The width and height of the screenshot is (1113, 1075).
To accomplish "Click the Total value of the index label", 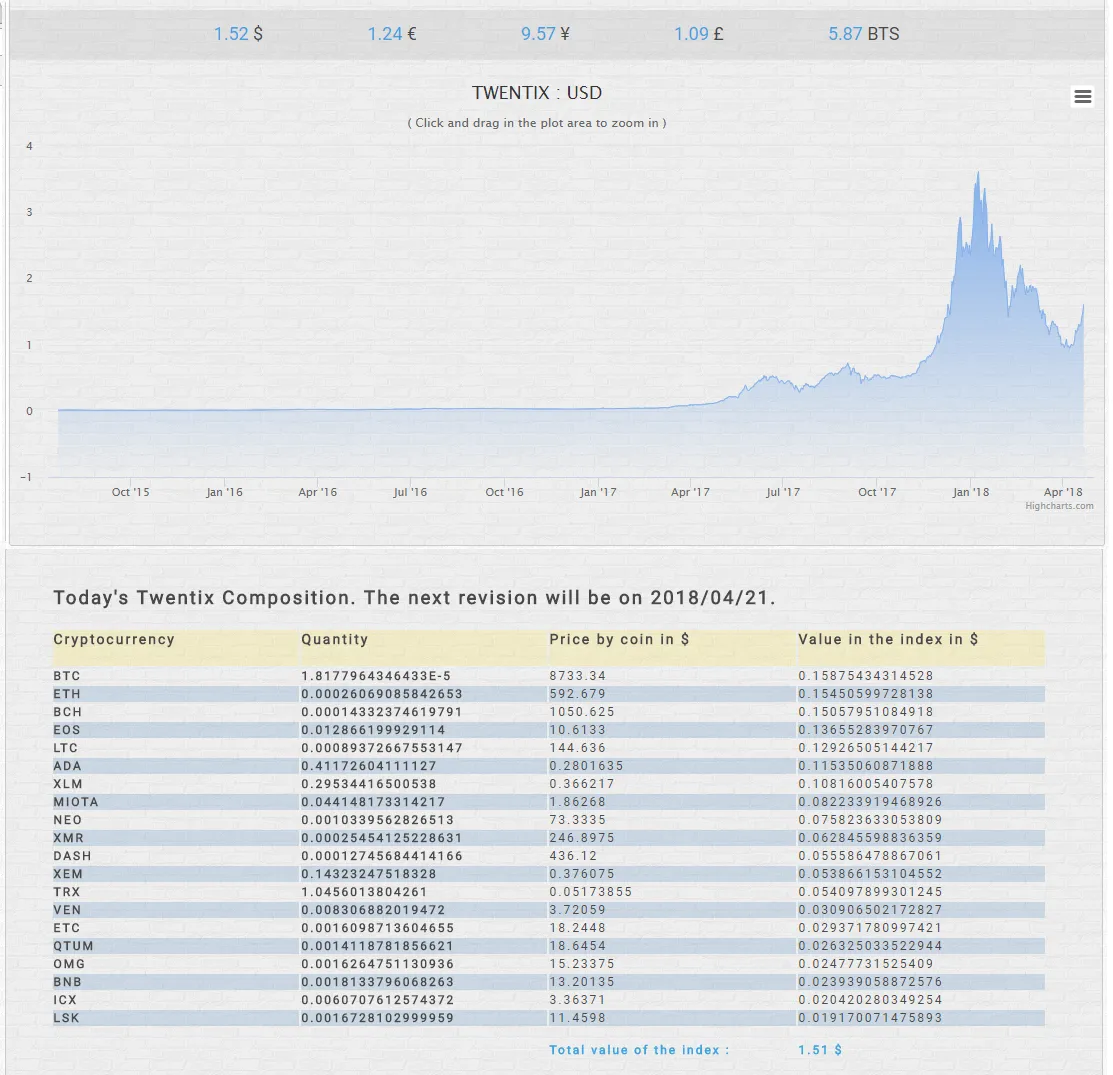I will coord(639,1049).
